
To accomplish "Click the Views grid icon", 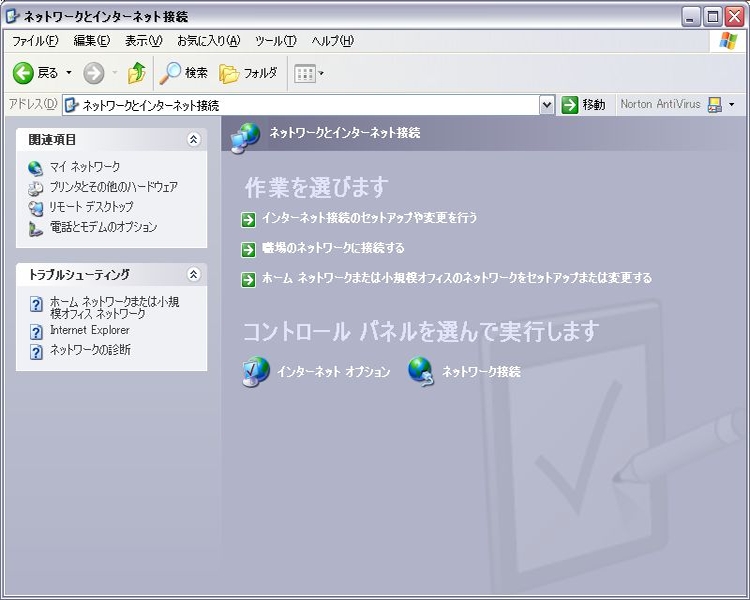I will pos(305,74).
